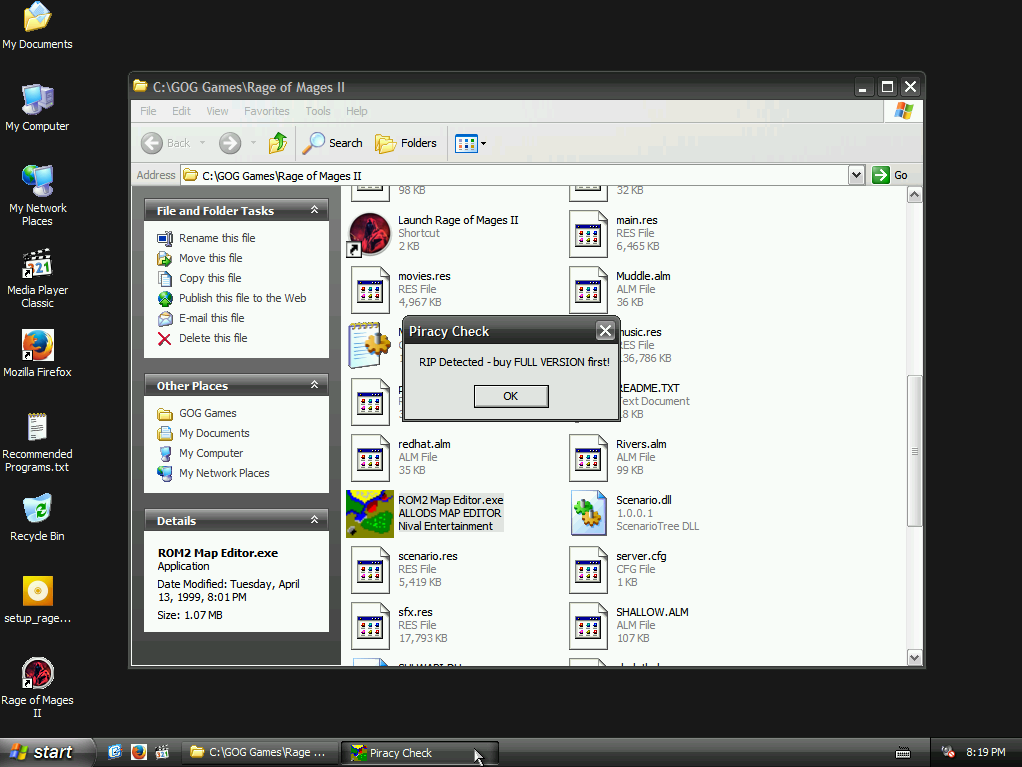Select the Rivers.alm file icon
This screenshot has width=1022, height=767.
[588, 458]
